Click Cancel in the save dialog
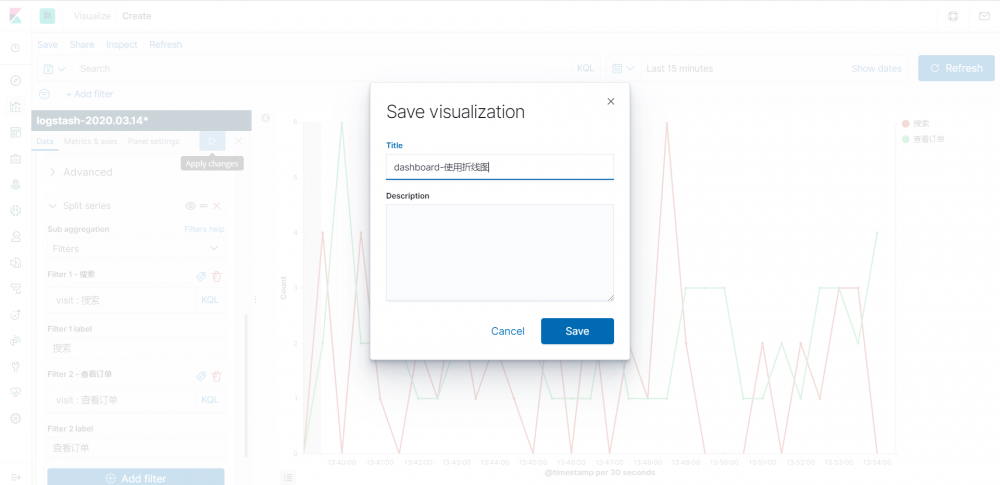The height and width of the screenshot is (485, 1000). click(508, 331)
